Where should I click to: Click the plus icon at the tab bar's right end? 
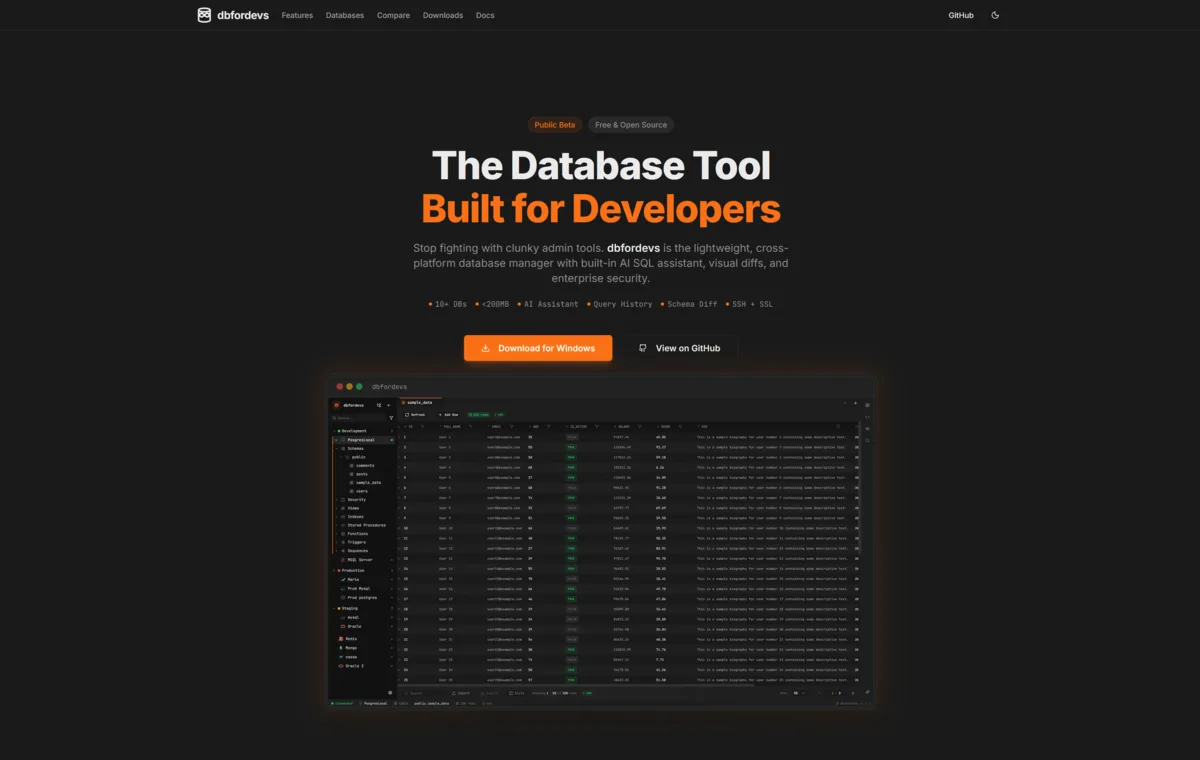tap(855, 403)
